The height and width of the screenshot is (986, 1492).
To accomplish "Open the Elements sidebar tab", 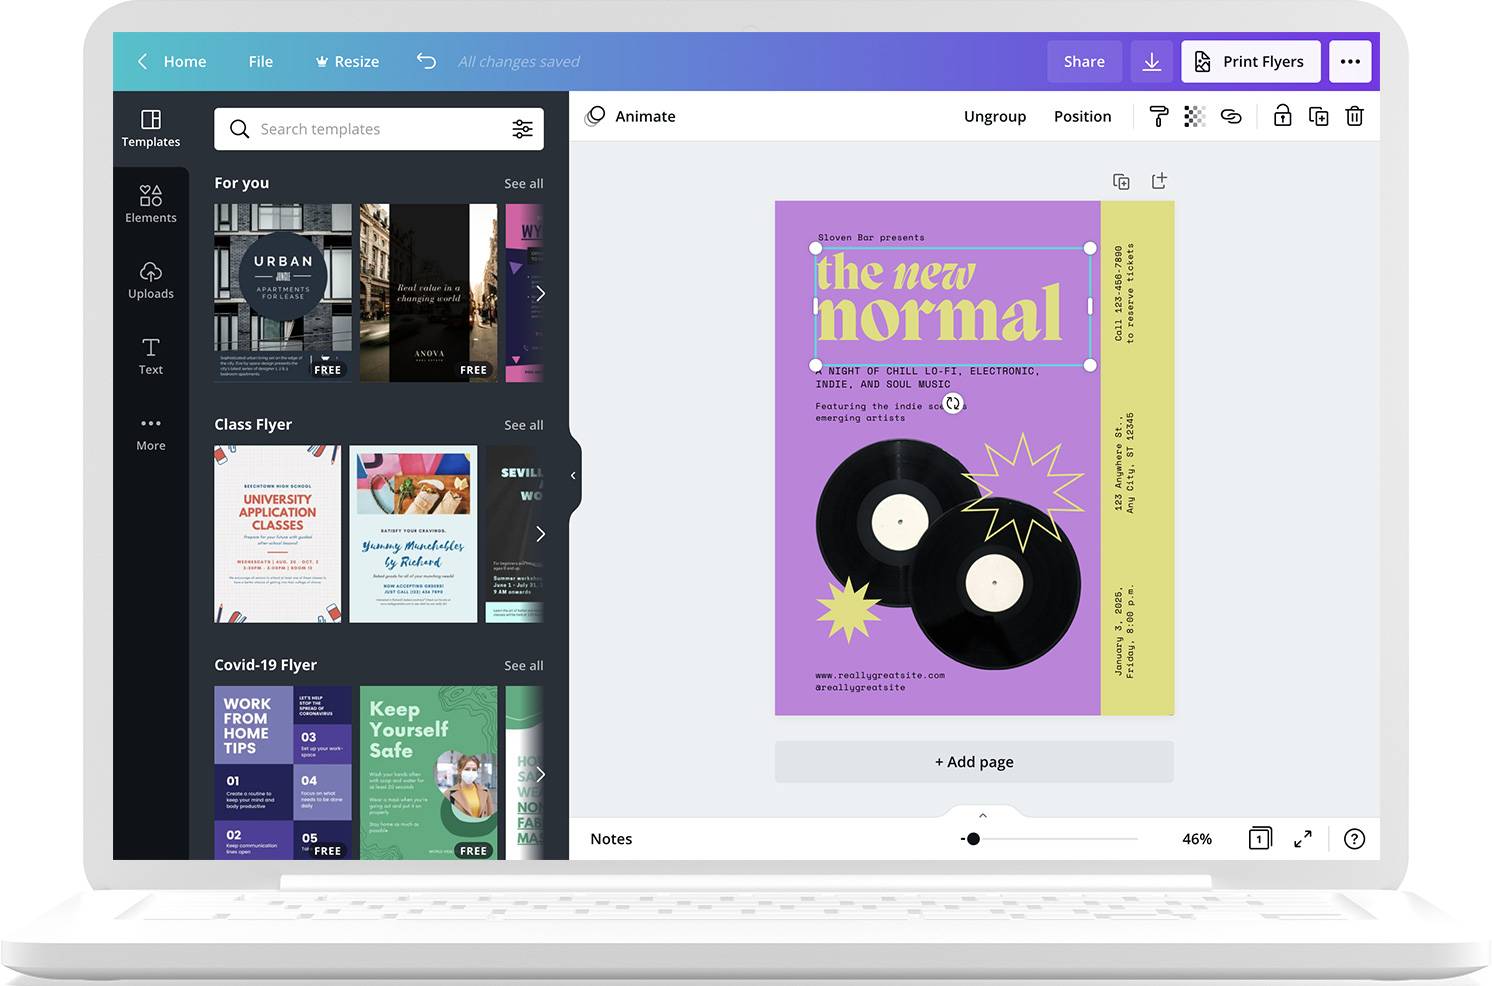I will pyautogui.click(x=151, y=204).
